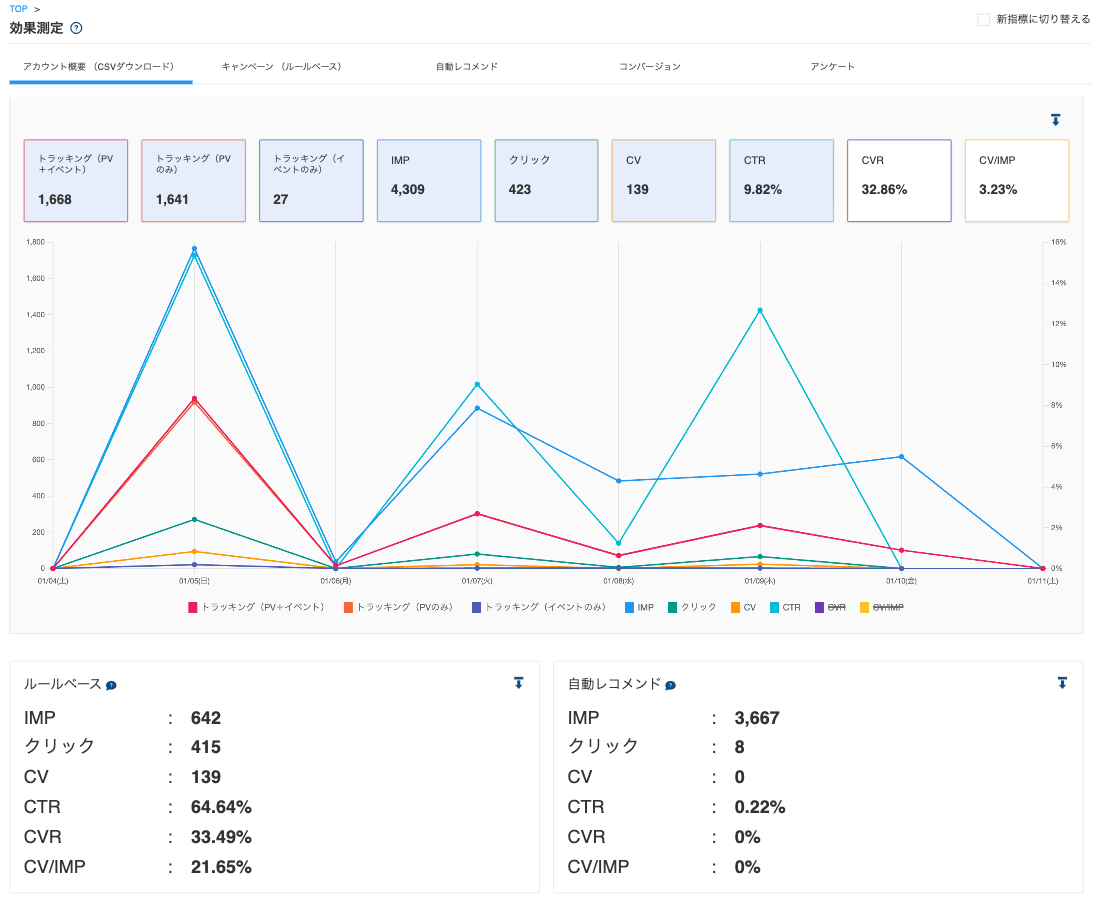Enable the CVR metric card
The image size is (1096, 907).
[899, 180]
